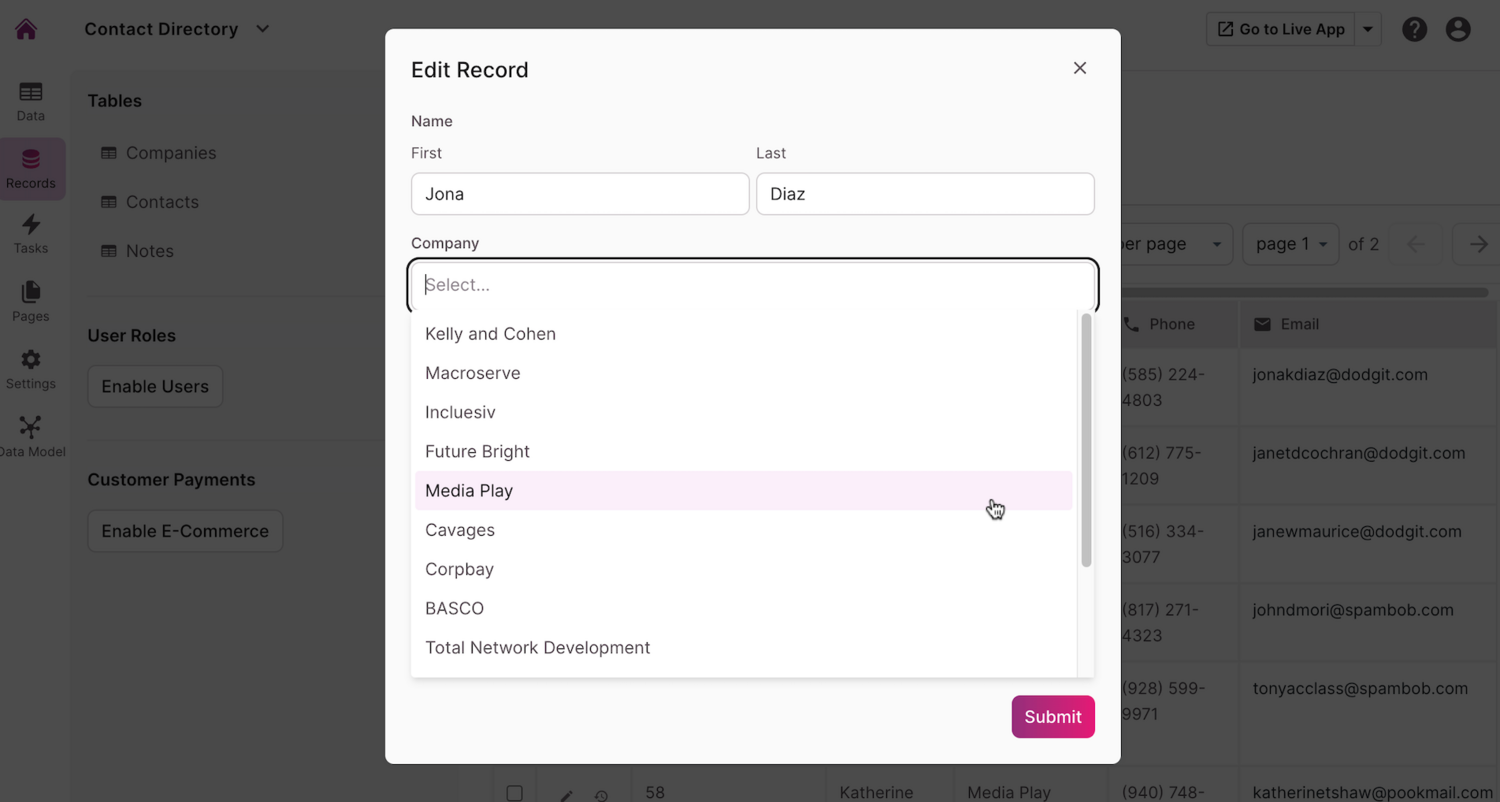Select Media Play from company list

(x=469, y=491)
